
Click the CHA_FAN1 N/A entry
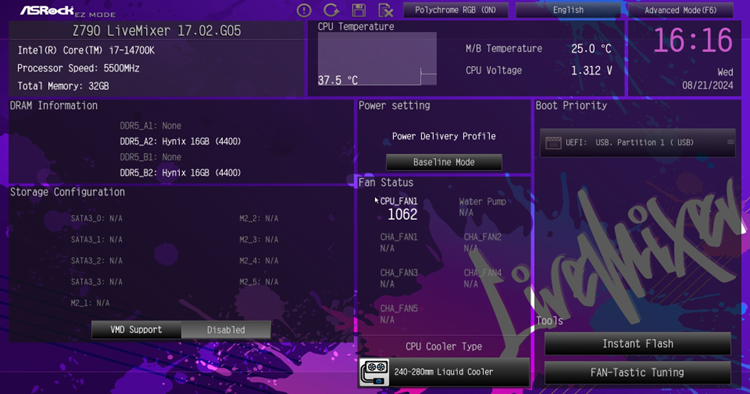point(398,243)
